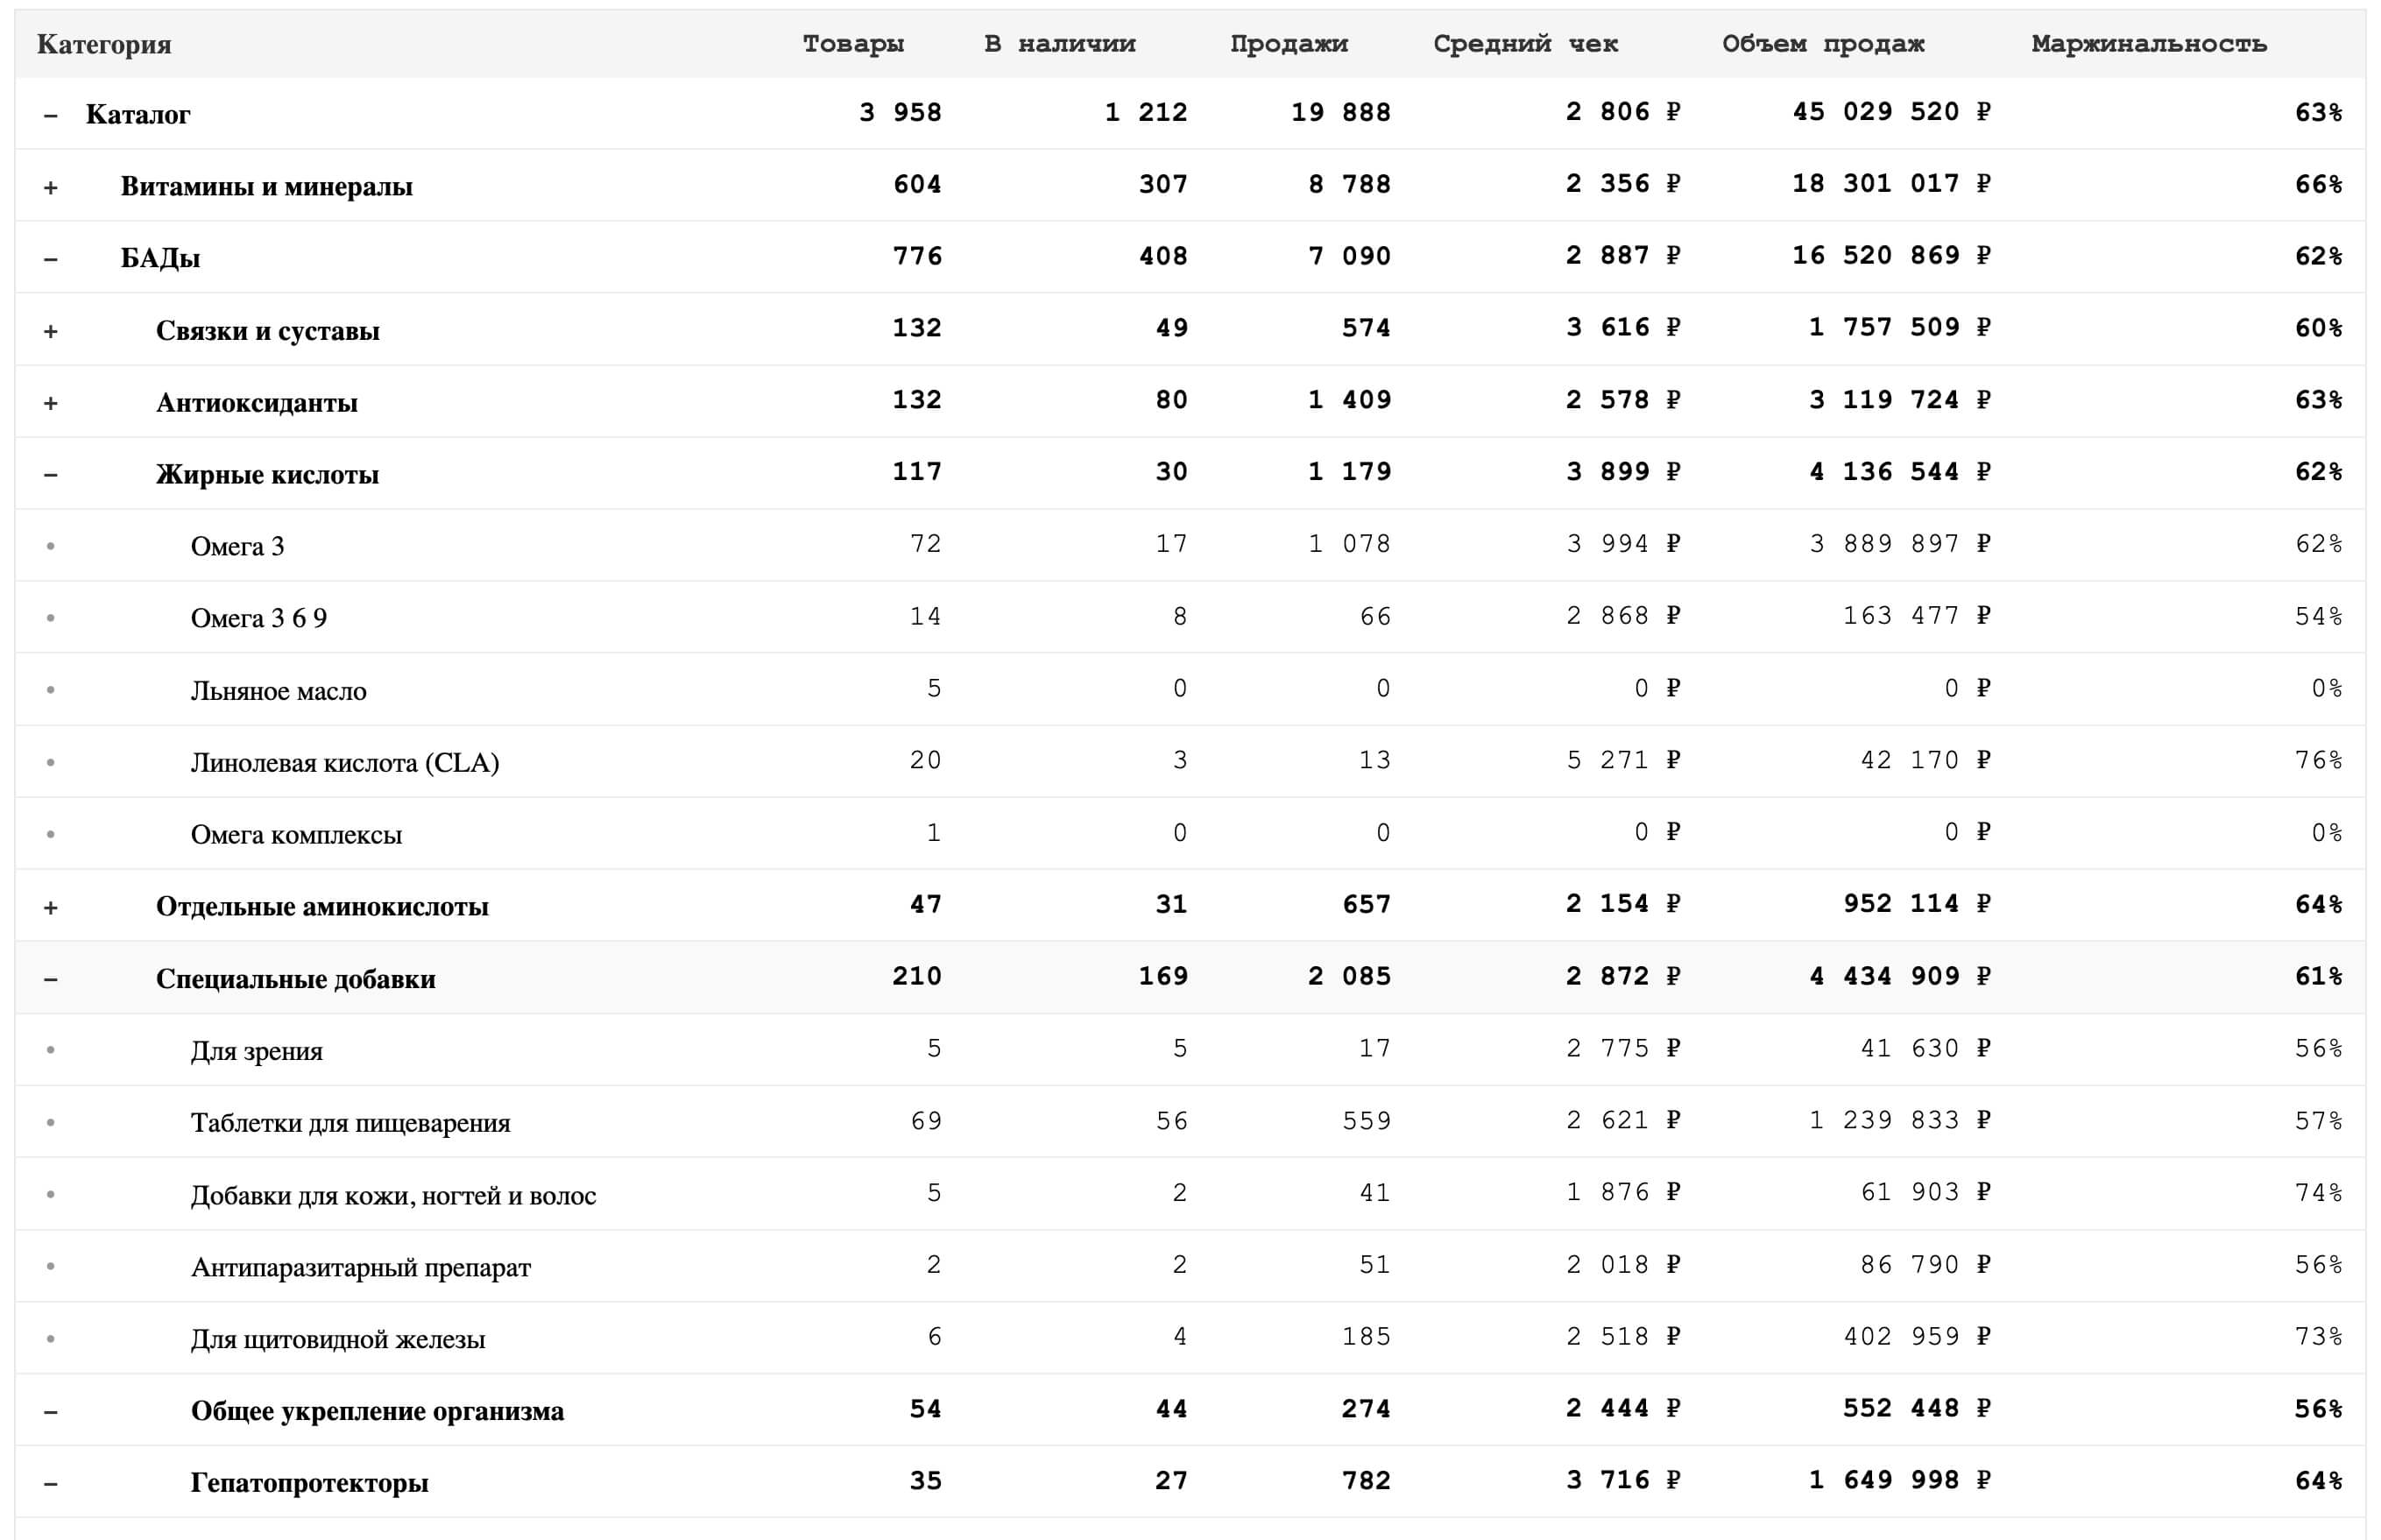Sort by Объем продаж column header

(x=1822, y=44)
